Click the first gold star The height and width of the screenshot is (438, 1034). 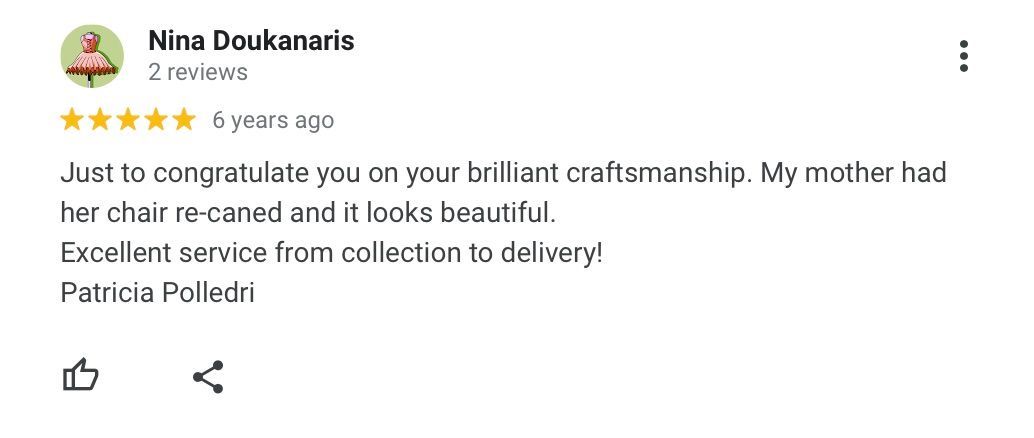pos(72,121)
